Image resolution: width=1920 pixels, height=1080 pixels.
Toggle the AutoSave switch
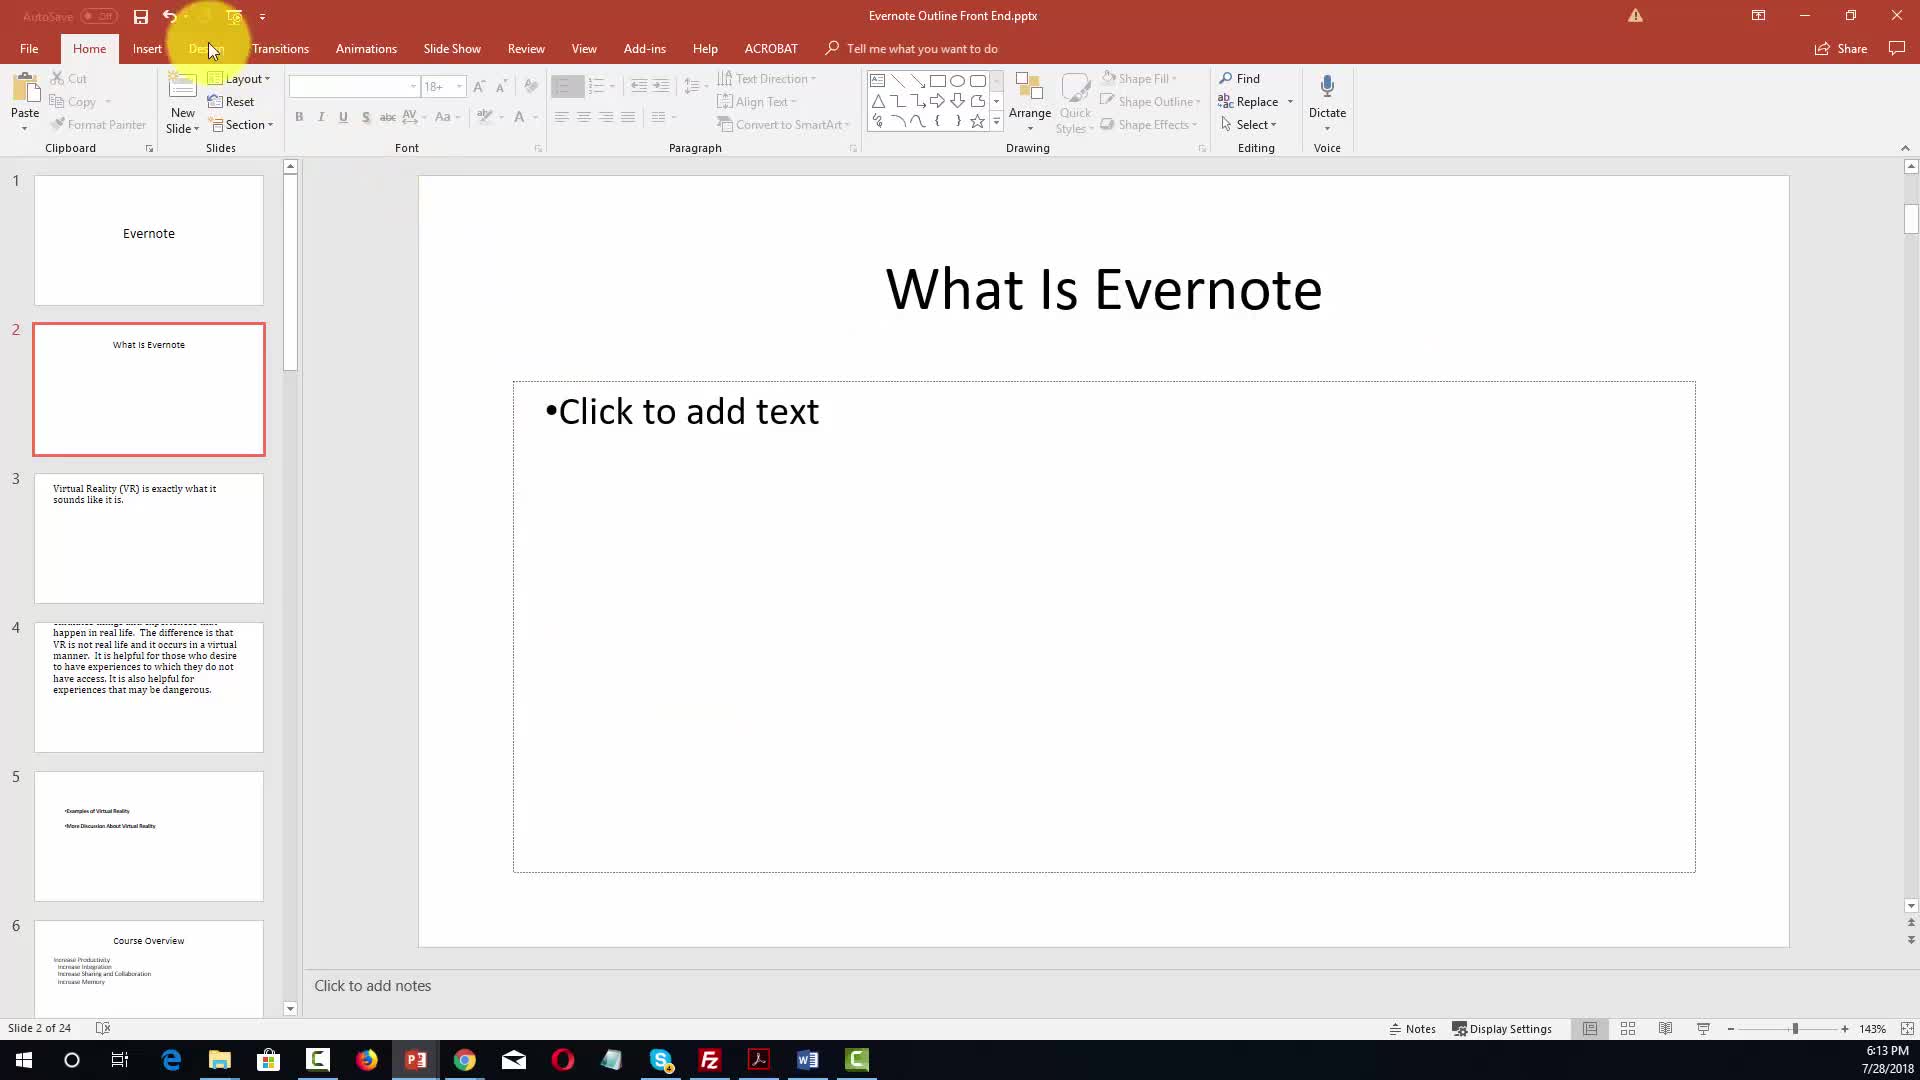point(99,16)
